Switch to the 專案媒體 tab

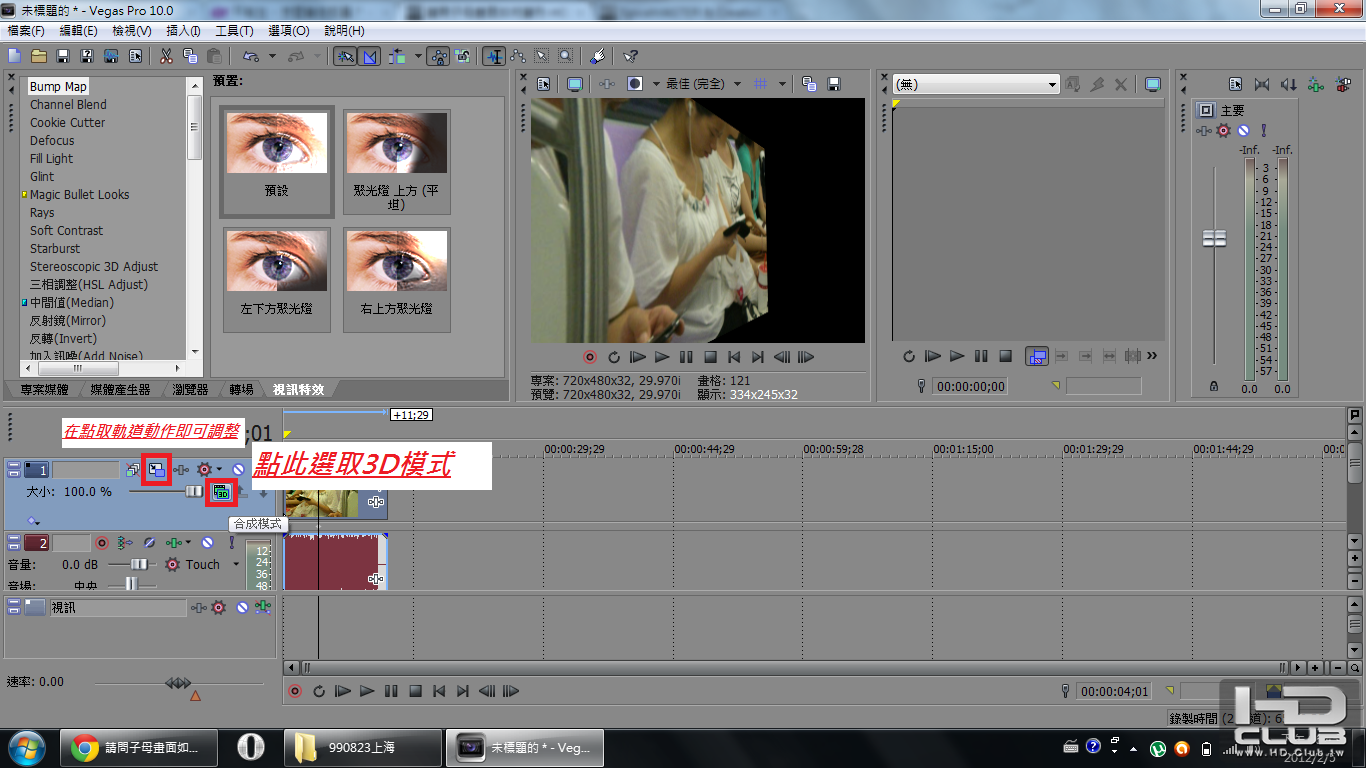(x=44, y=389)
